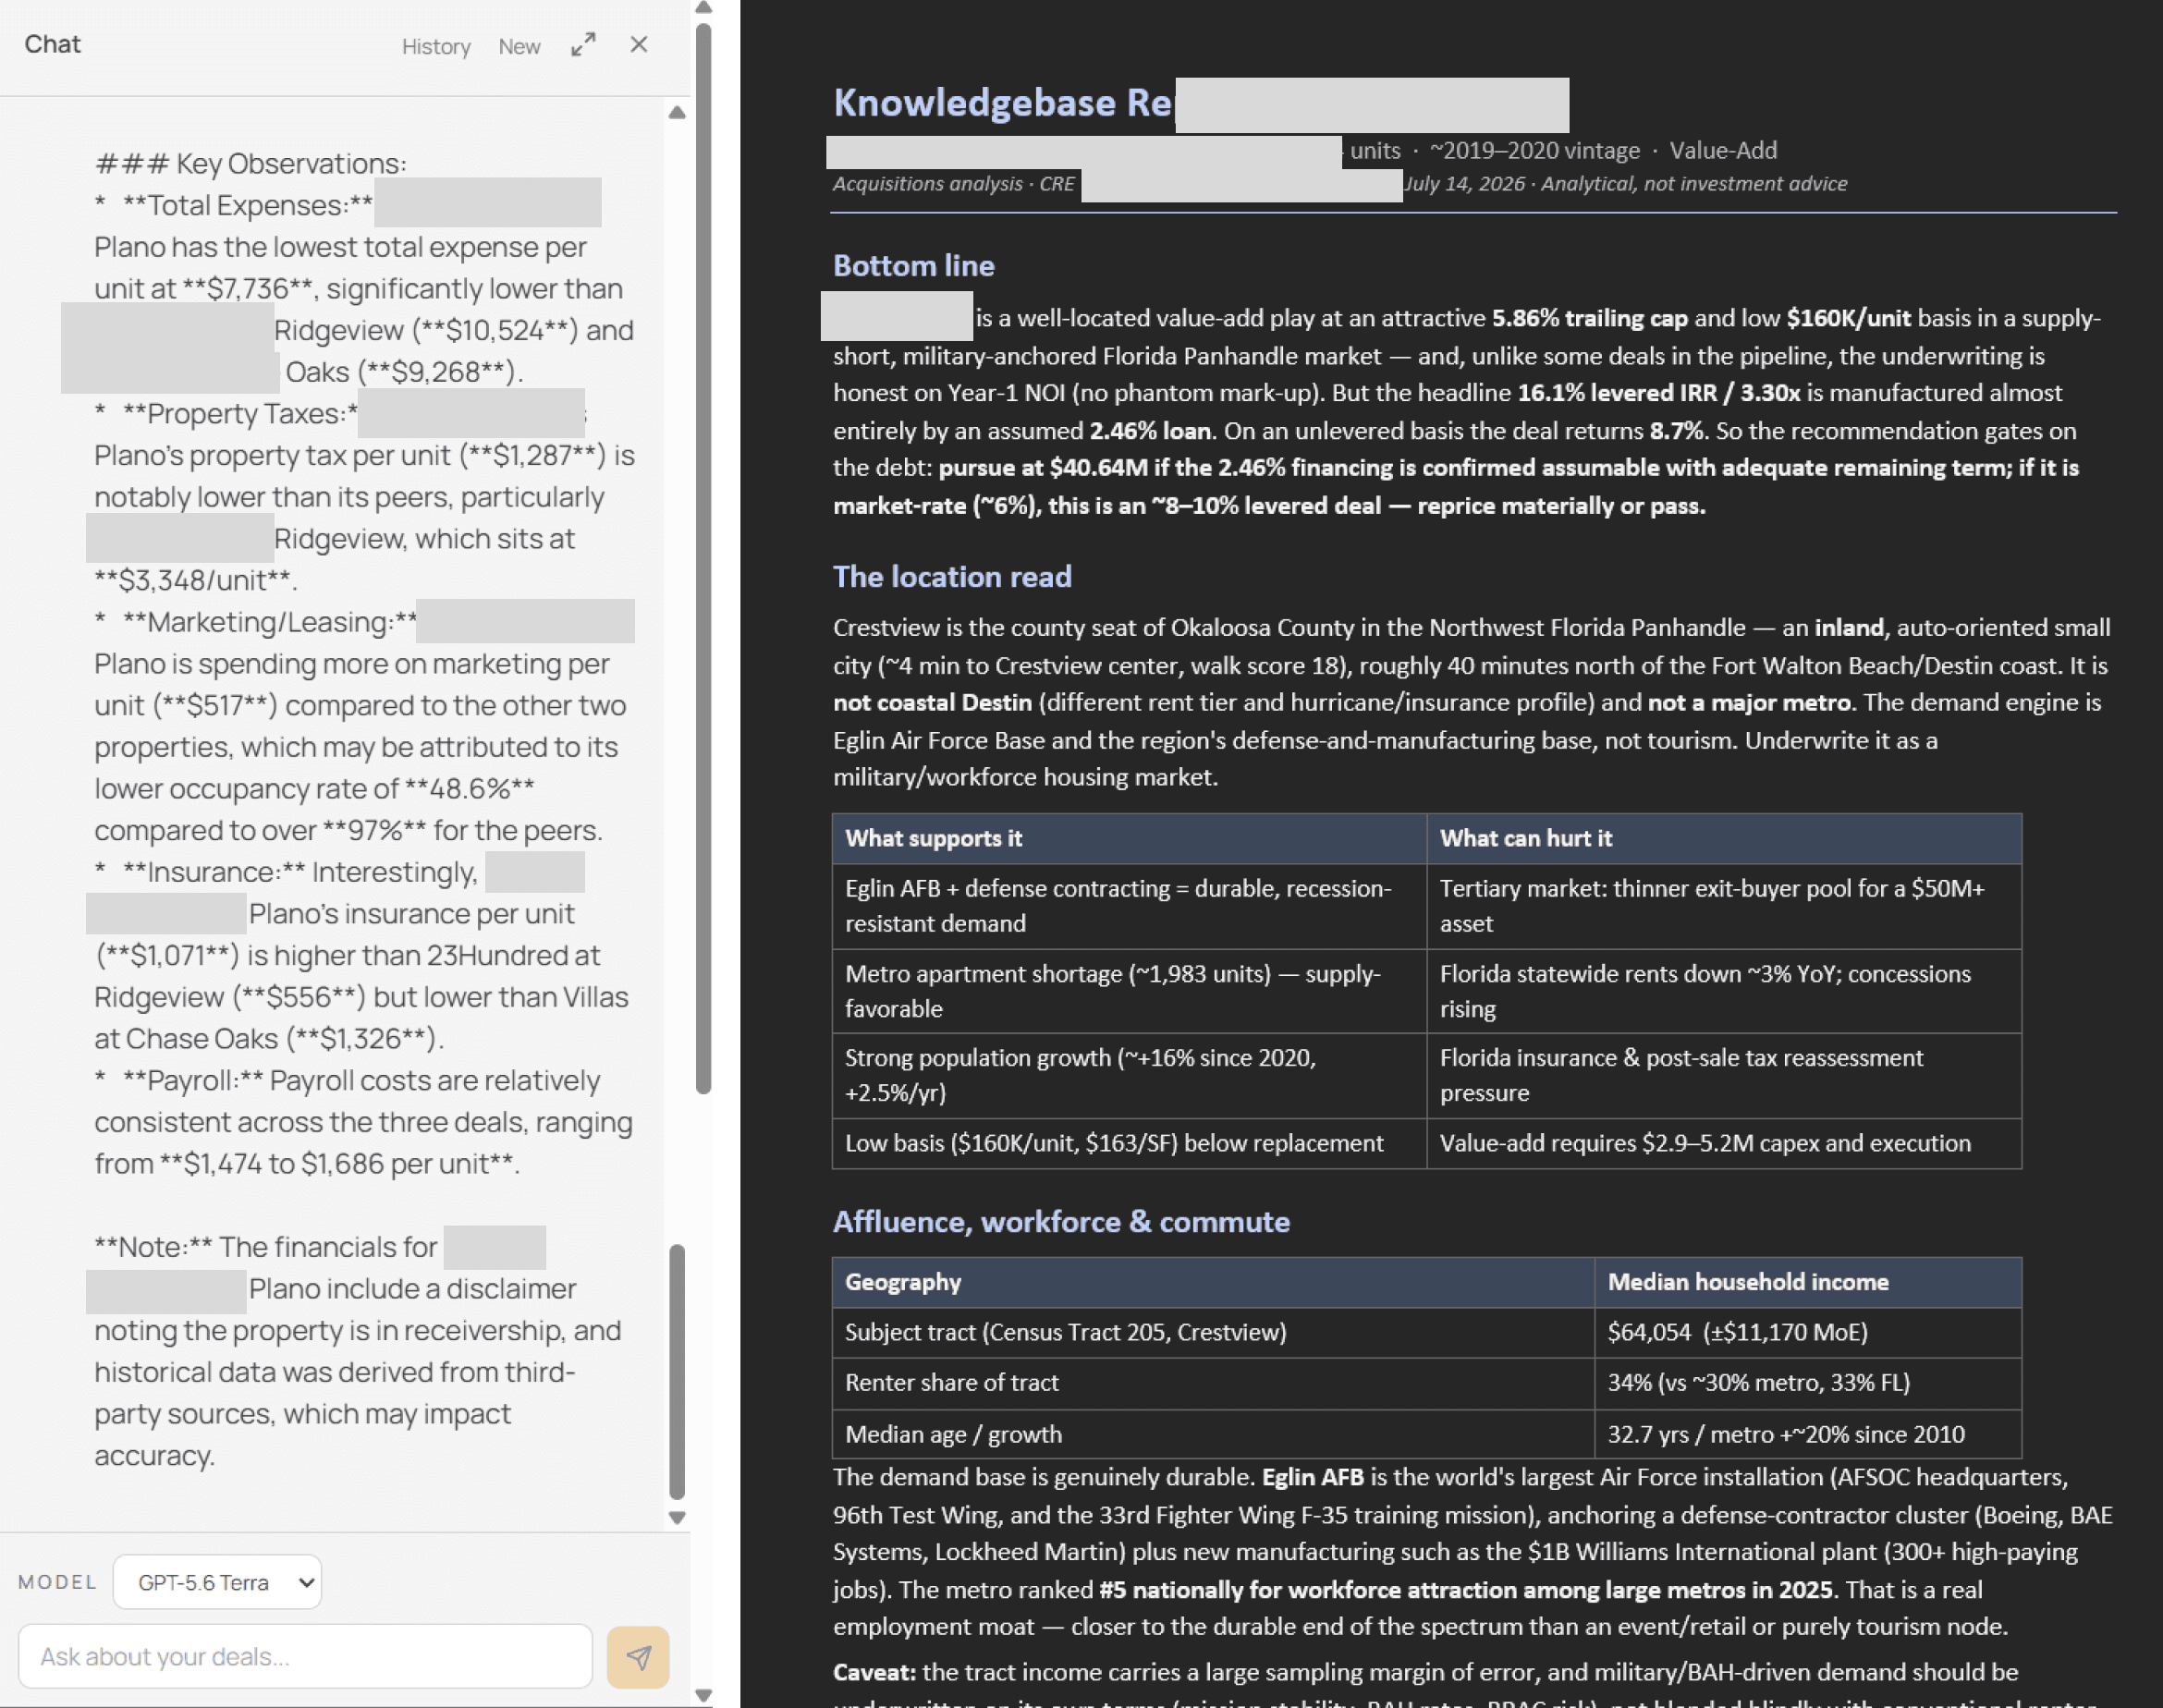
Task: Click '34% (vs ~30% metro, 33% FL)' cell
Action: (x=1808, y=1382)
